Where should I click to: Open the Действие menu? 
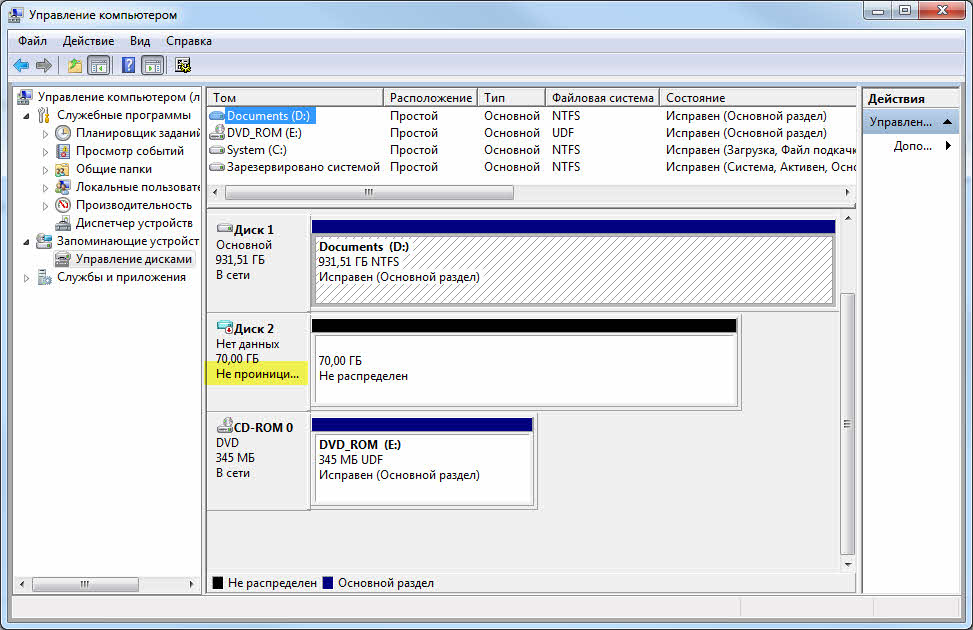(88, 41)
